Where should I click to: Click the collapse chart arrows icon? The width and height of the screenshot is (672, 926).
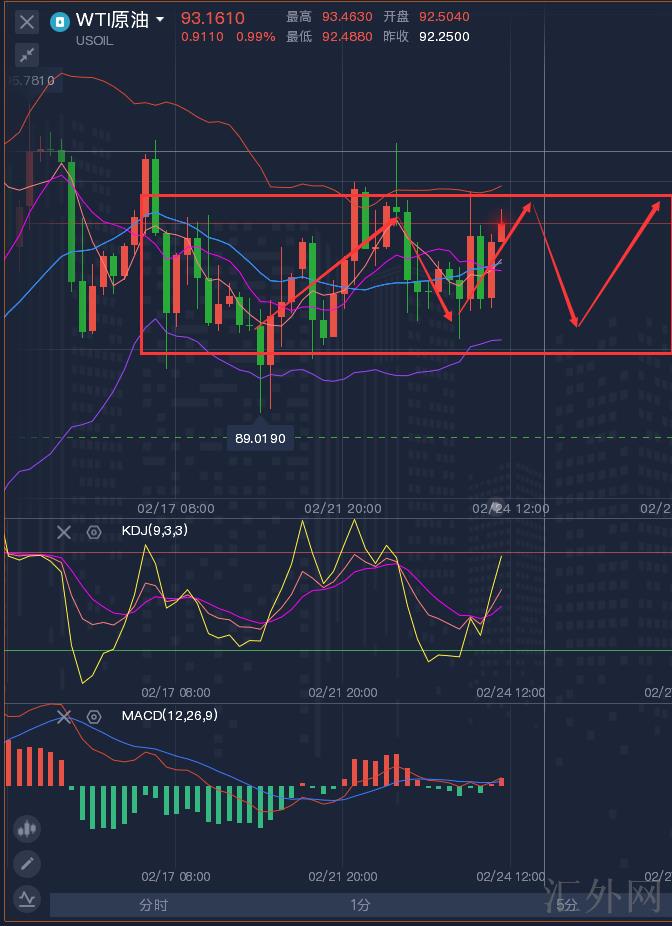(x=27, y=55)
